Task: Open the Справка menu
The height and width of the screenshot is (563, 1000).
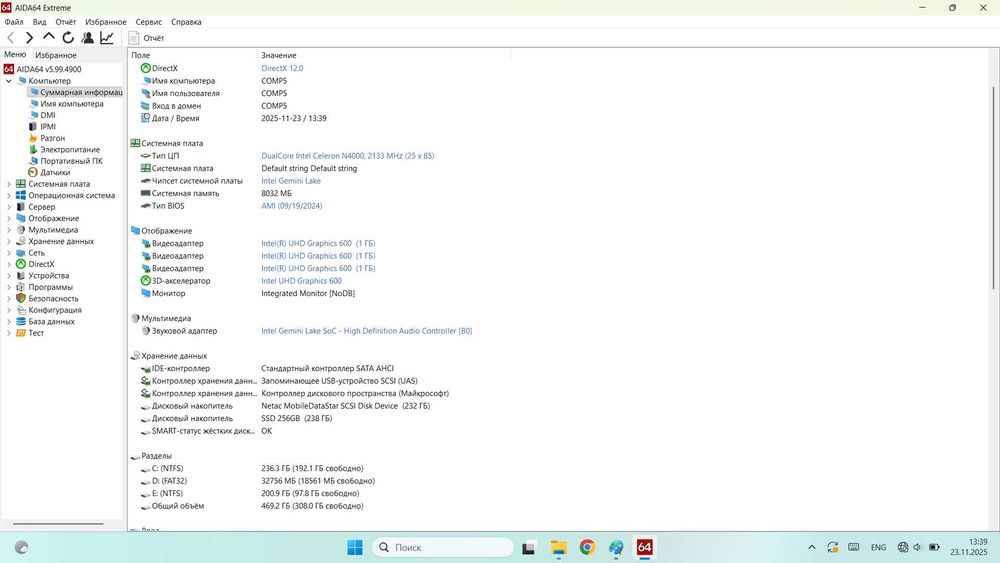Action: pos(186,22)
